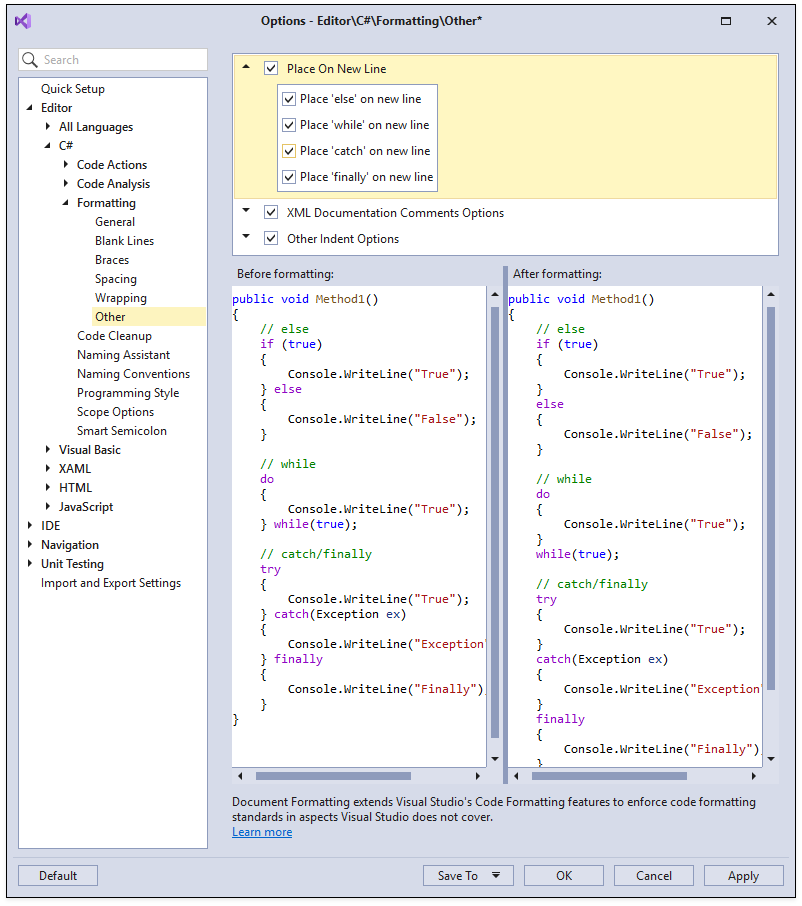Open the Learn more link
Image resolution: width=802 pixels, height=906 pixels.
(x=262, y=832)
